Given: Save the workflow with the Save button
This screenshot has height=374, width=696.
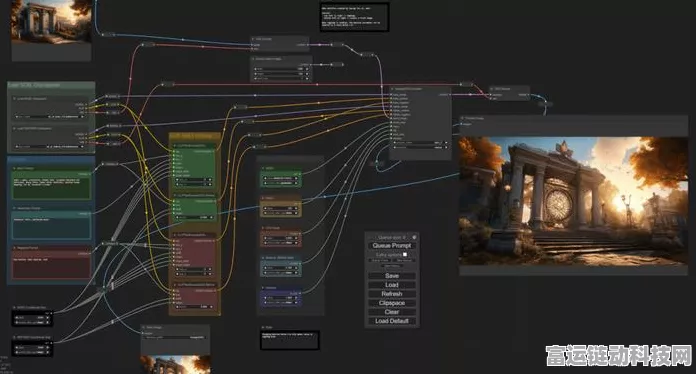Looking at the screenshot, I should pyautogui.click(x=392, y=276).
